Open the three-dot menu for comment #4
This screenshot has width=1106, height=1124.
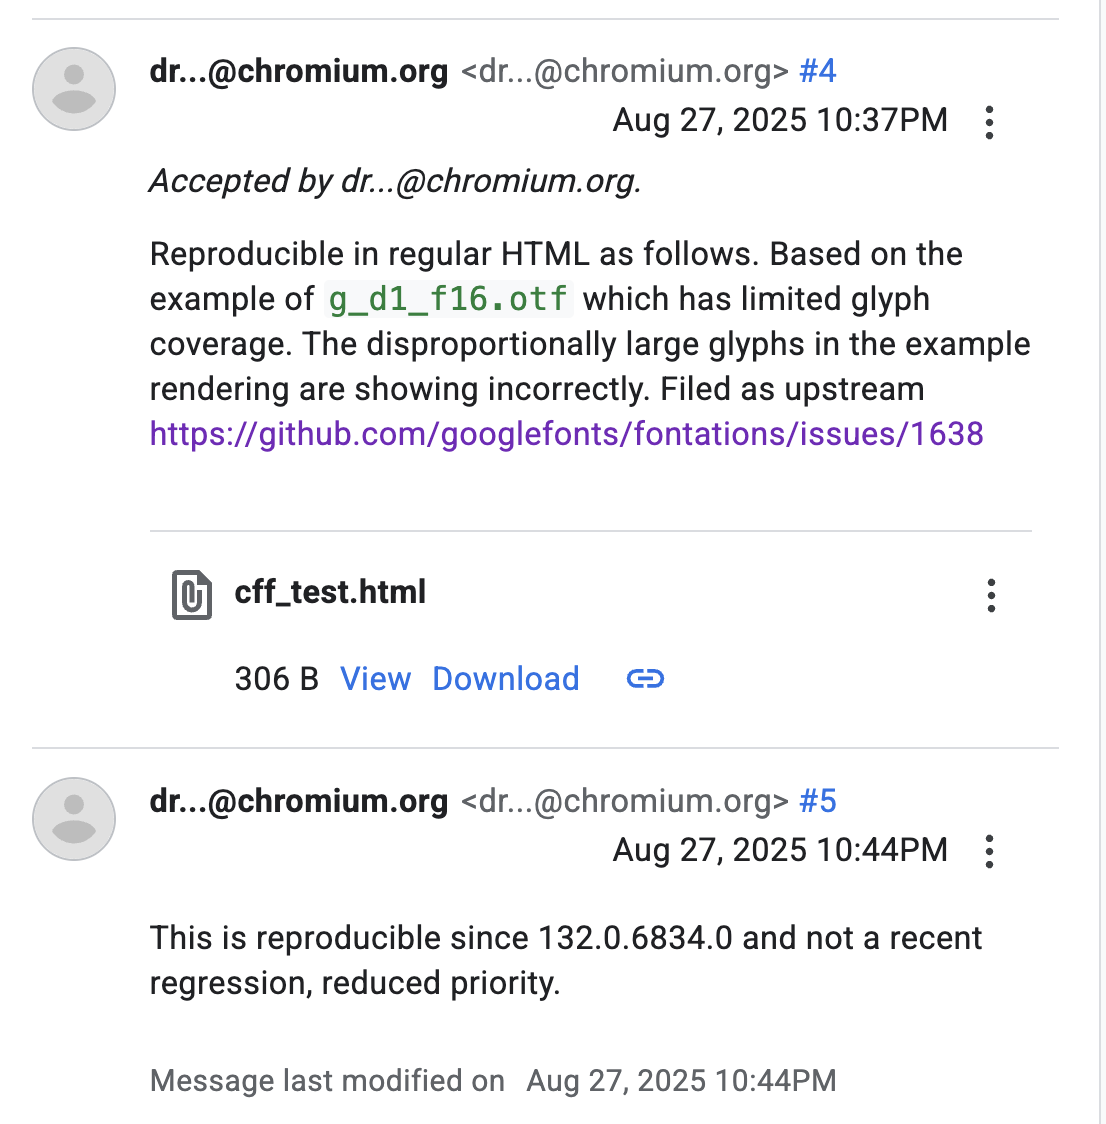tap(989, 123)
